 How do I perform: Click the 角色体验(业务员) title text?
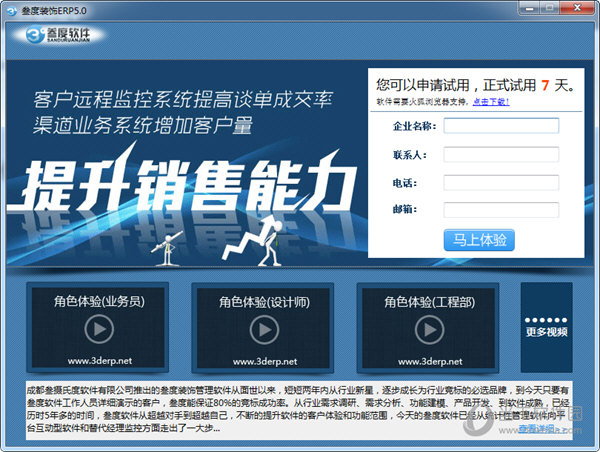click(x=99, y=302)
